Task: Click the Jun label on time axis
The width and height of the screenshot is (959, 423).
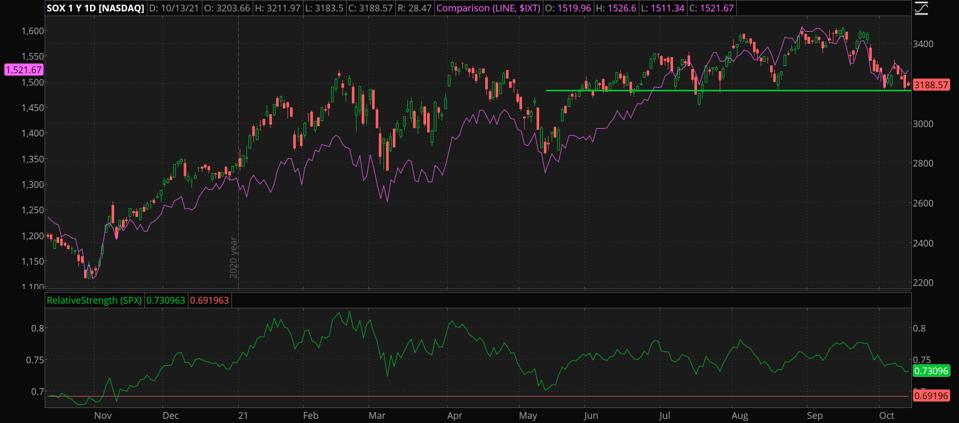Action: point(591,414)
